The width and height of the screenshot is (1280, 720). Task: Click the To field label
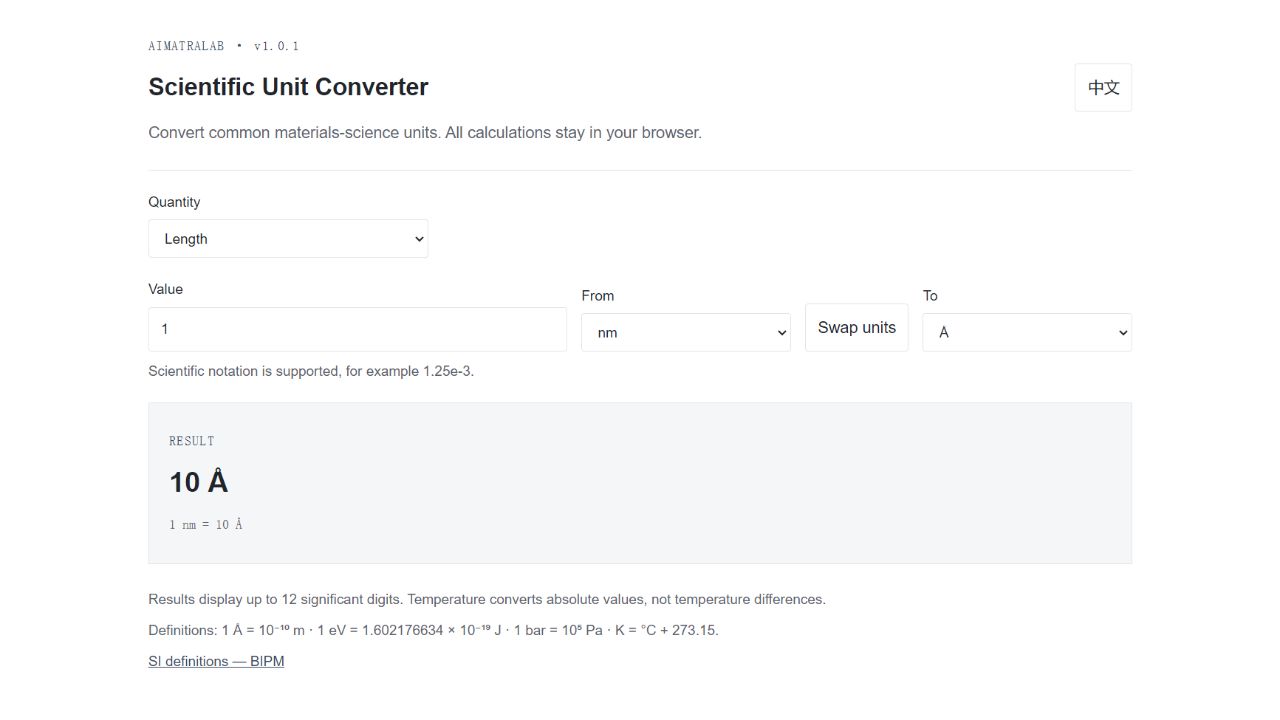coord(930,296)
